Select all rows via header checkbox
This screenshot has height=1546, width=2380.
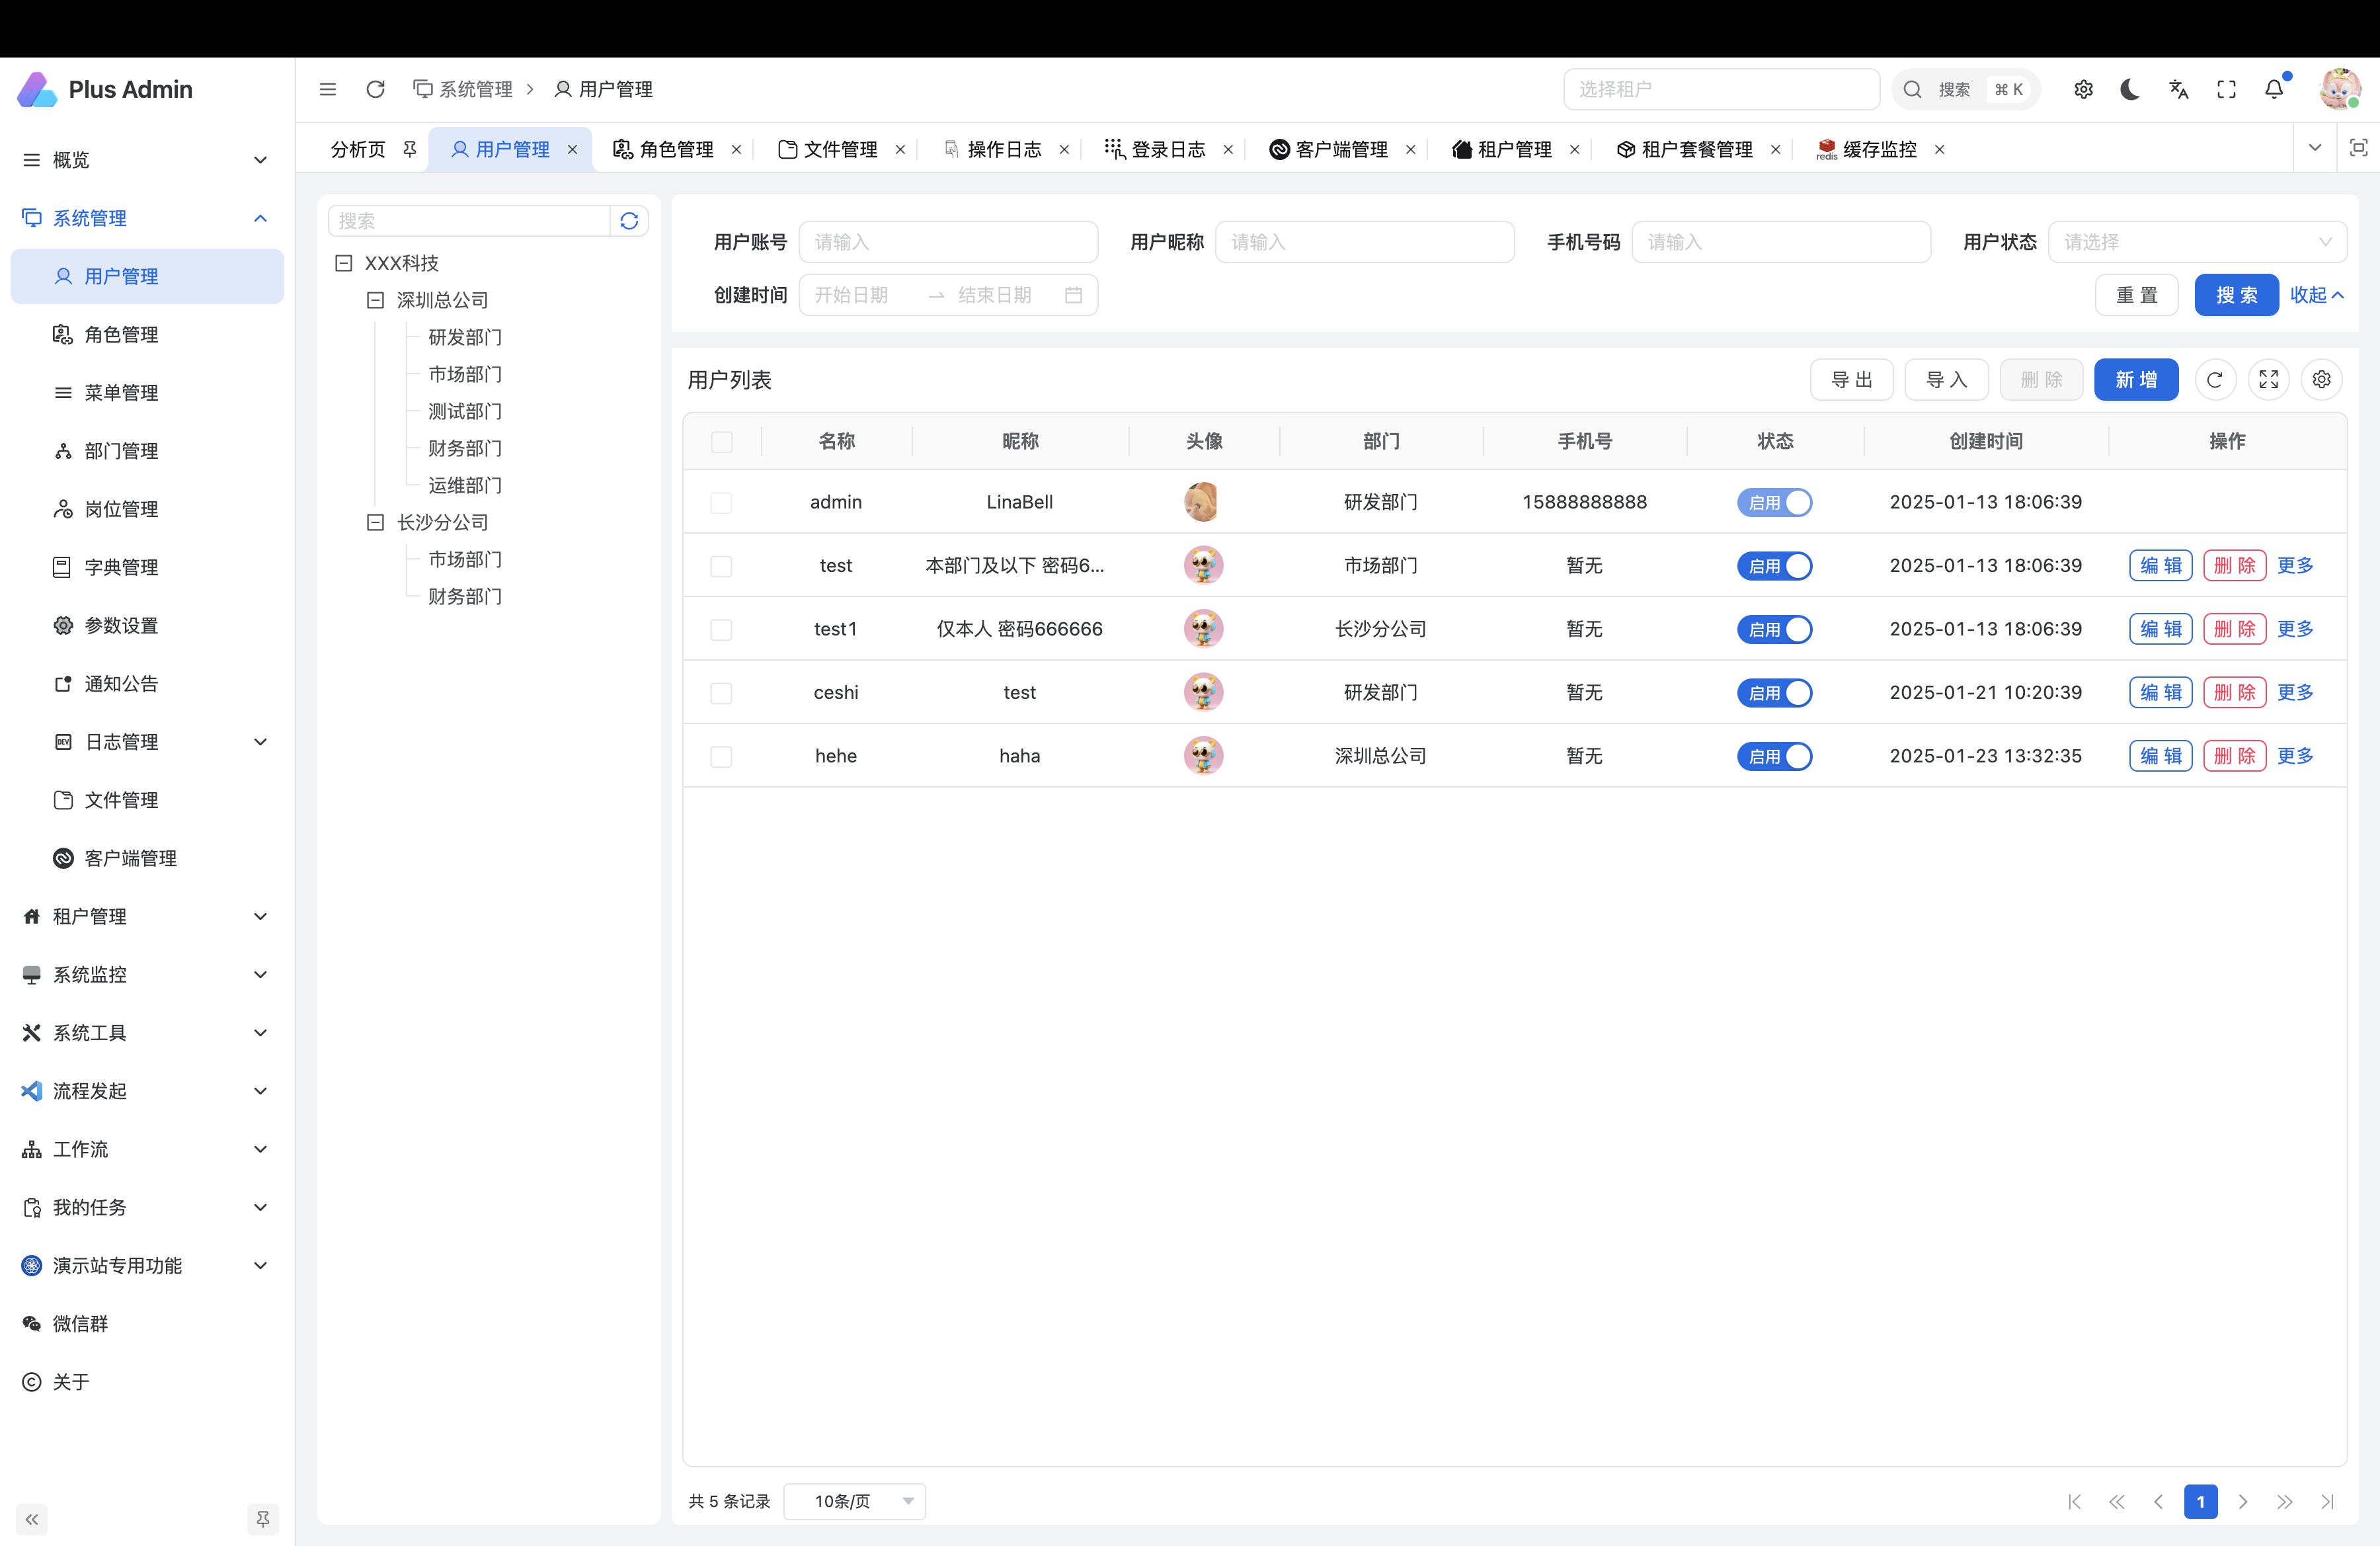click(721, 442)
